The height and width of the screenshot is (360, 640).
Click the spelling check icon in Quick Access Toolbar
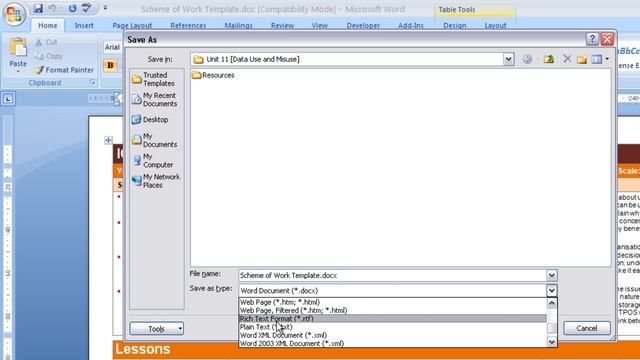pyautogui.click(x=87, y=8)
